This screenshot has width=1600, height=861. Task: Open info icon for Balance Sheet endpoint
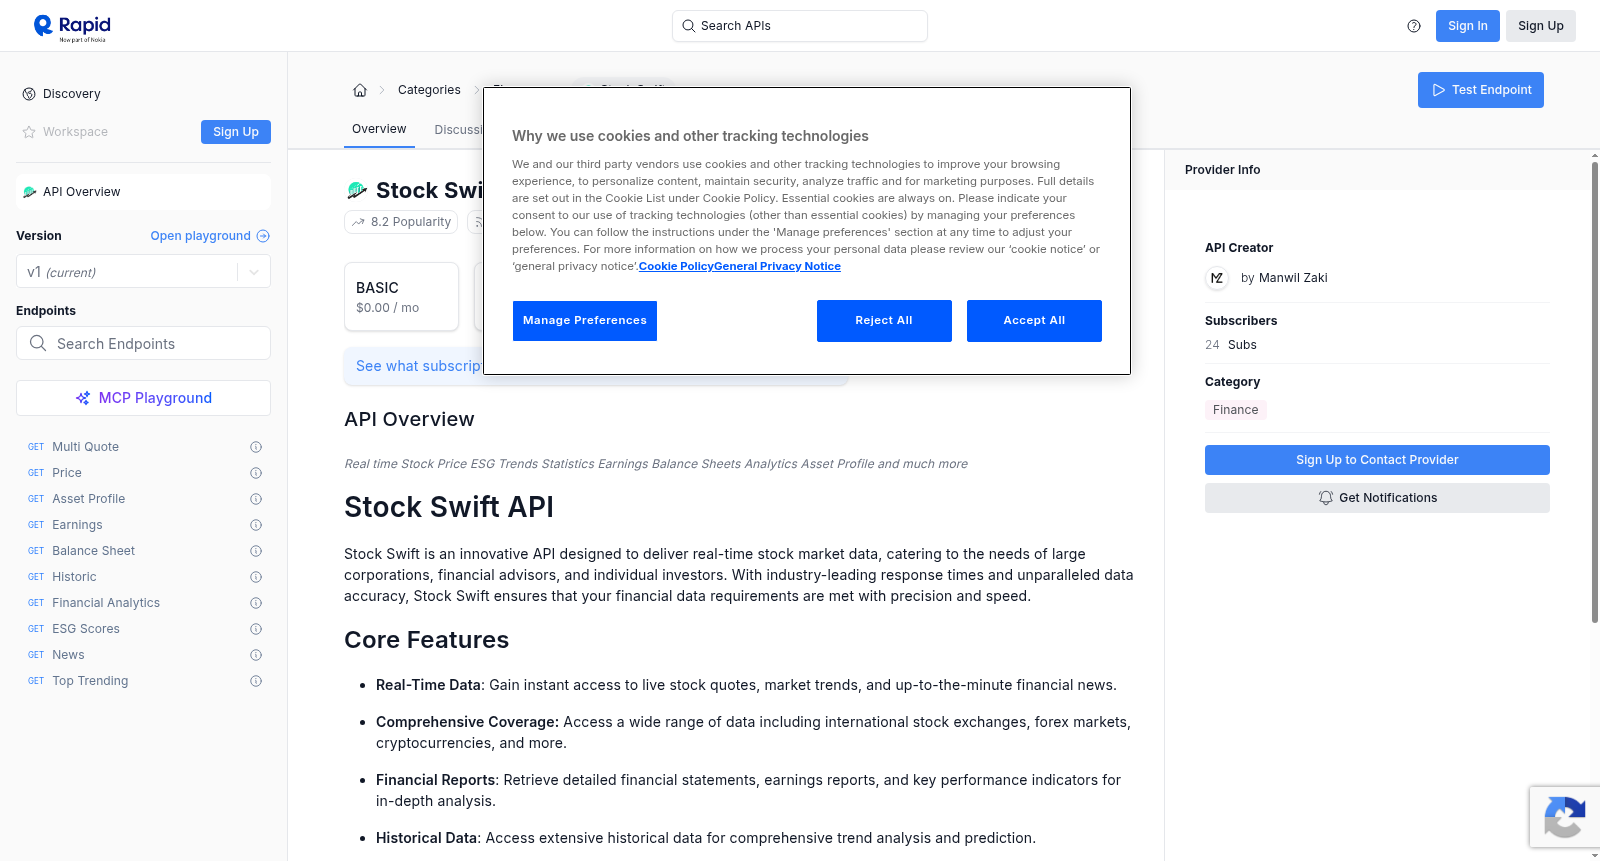pos(256,551)
